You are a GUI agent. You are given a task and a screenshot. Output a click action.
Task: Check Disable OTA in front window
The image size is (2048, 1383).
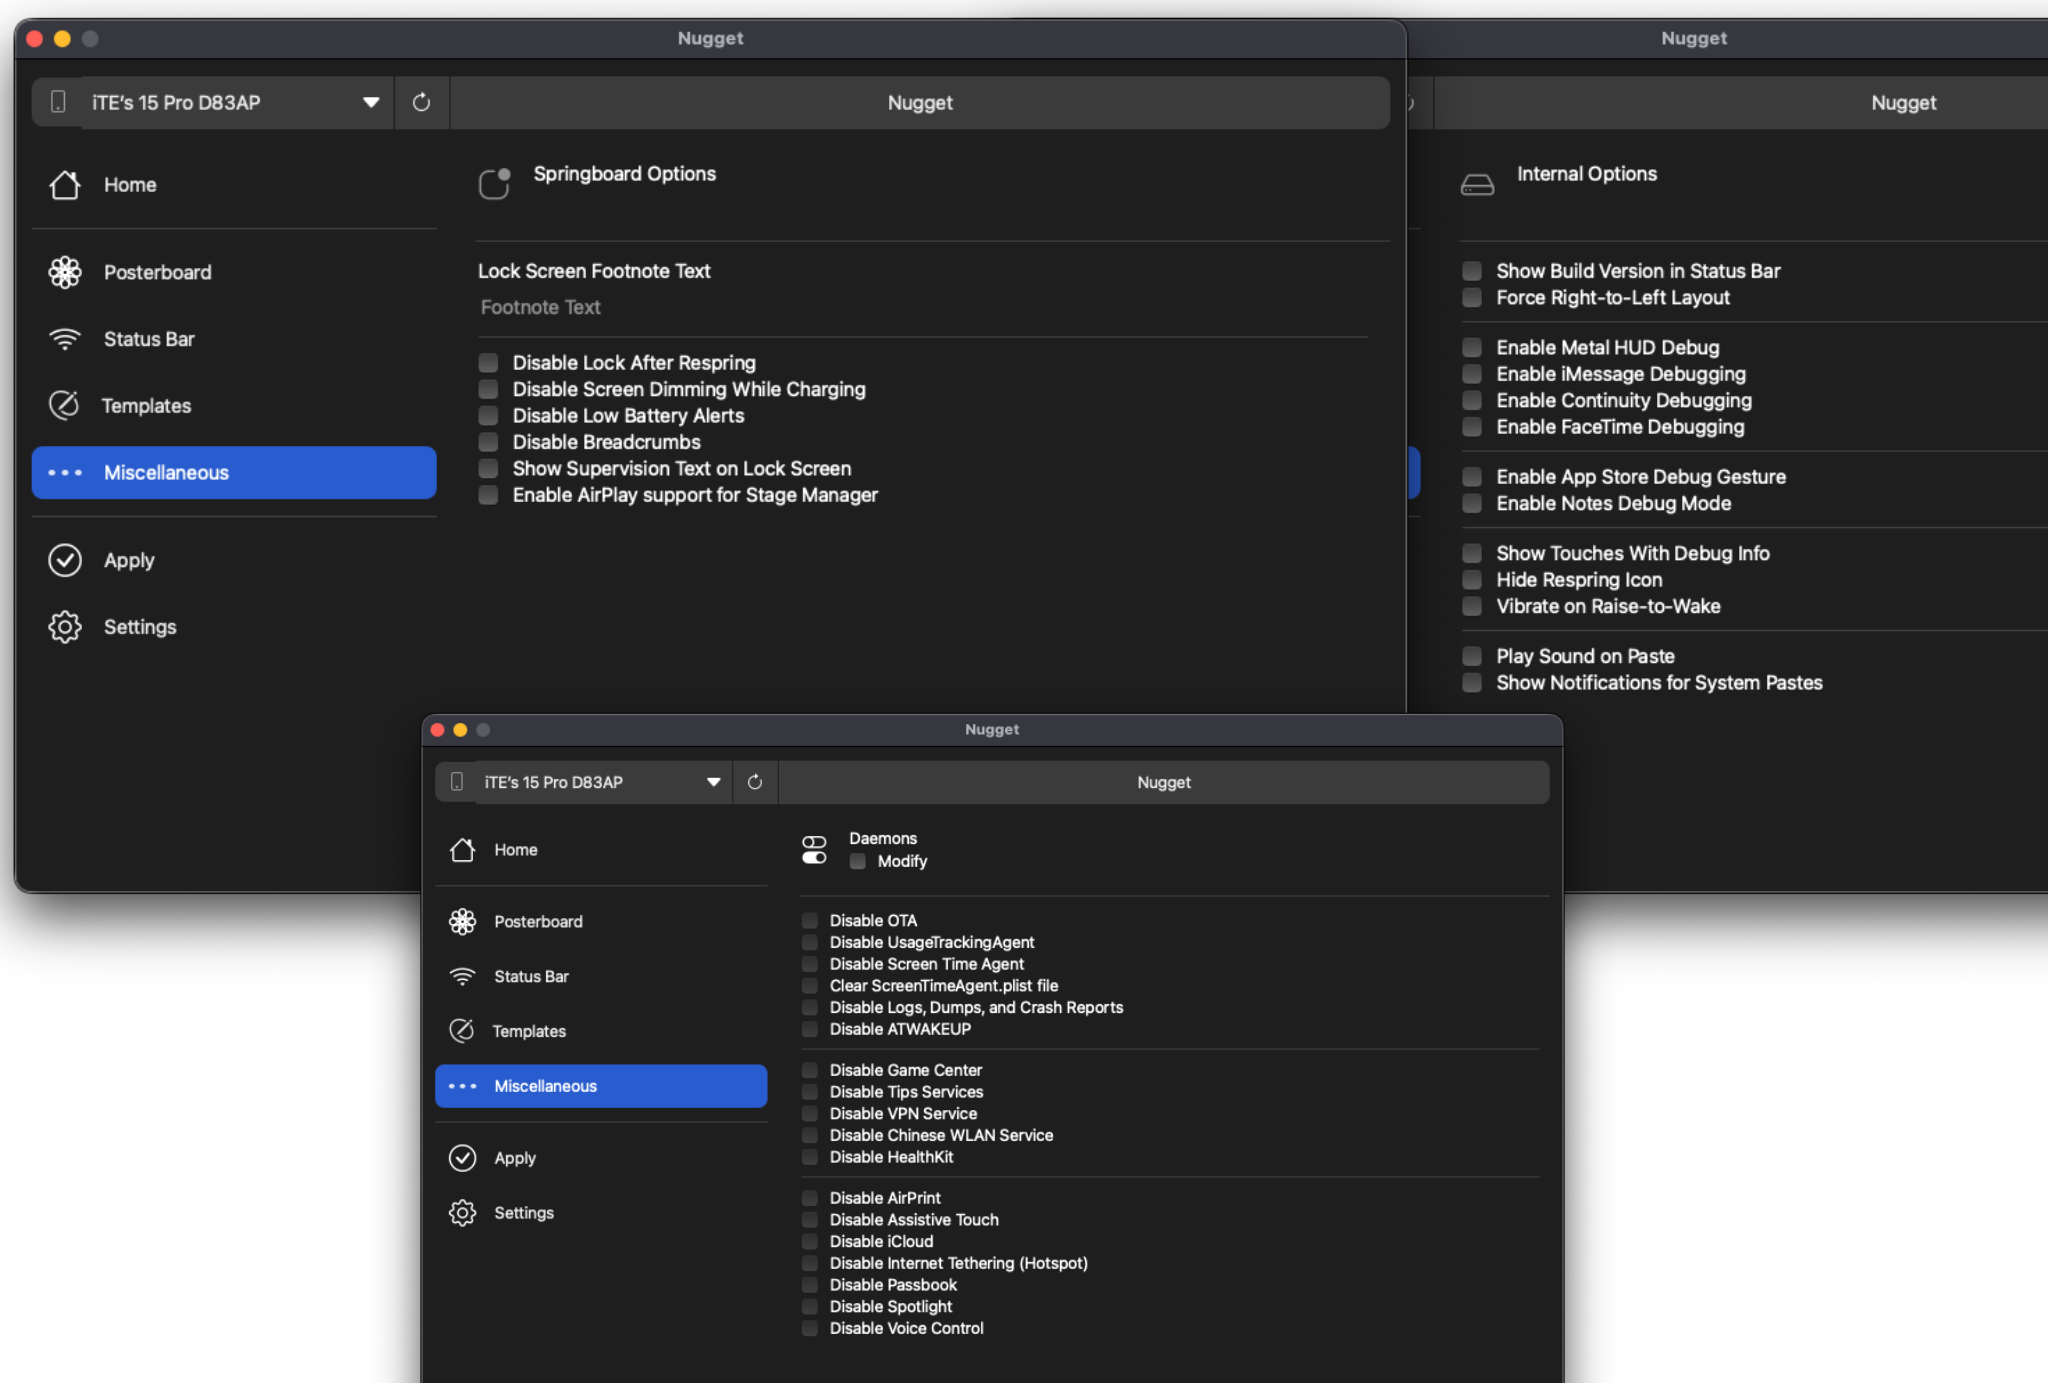pyautogui.click(x=810, y=921)
